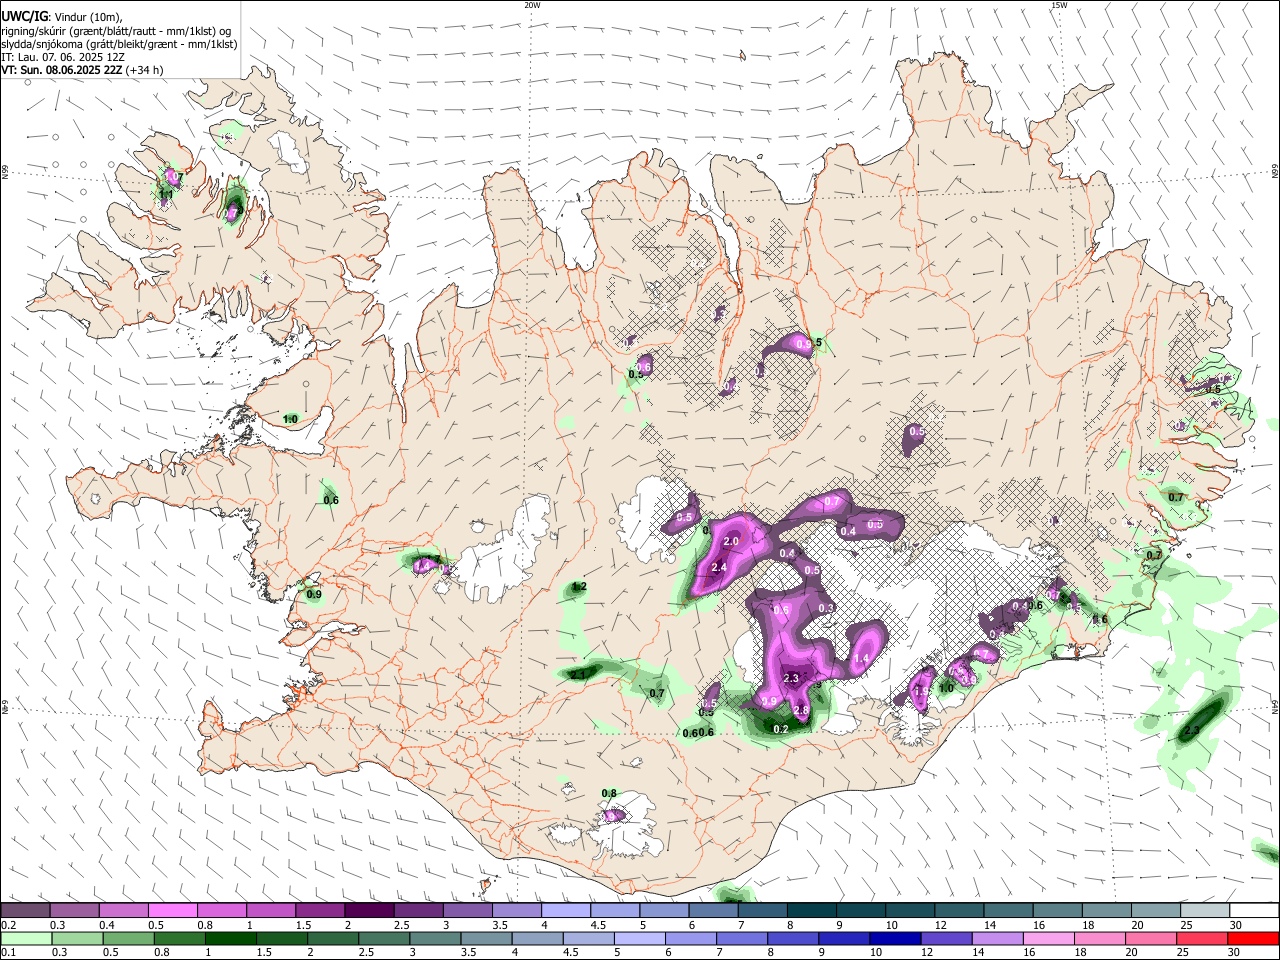Screen dimensions: 1280x960
Task: Click the dark green bottom-row swatch between 1 and 1.5
Action: pos(230,939)
